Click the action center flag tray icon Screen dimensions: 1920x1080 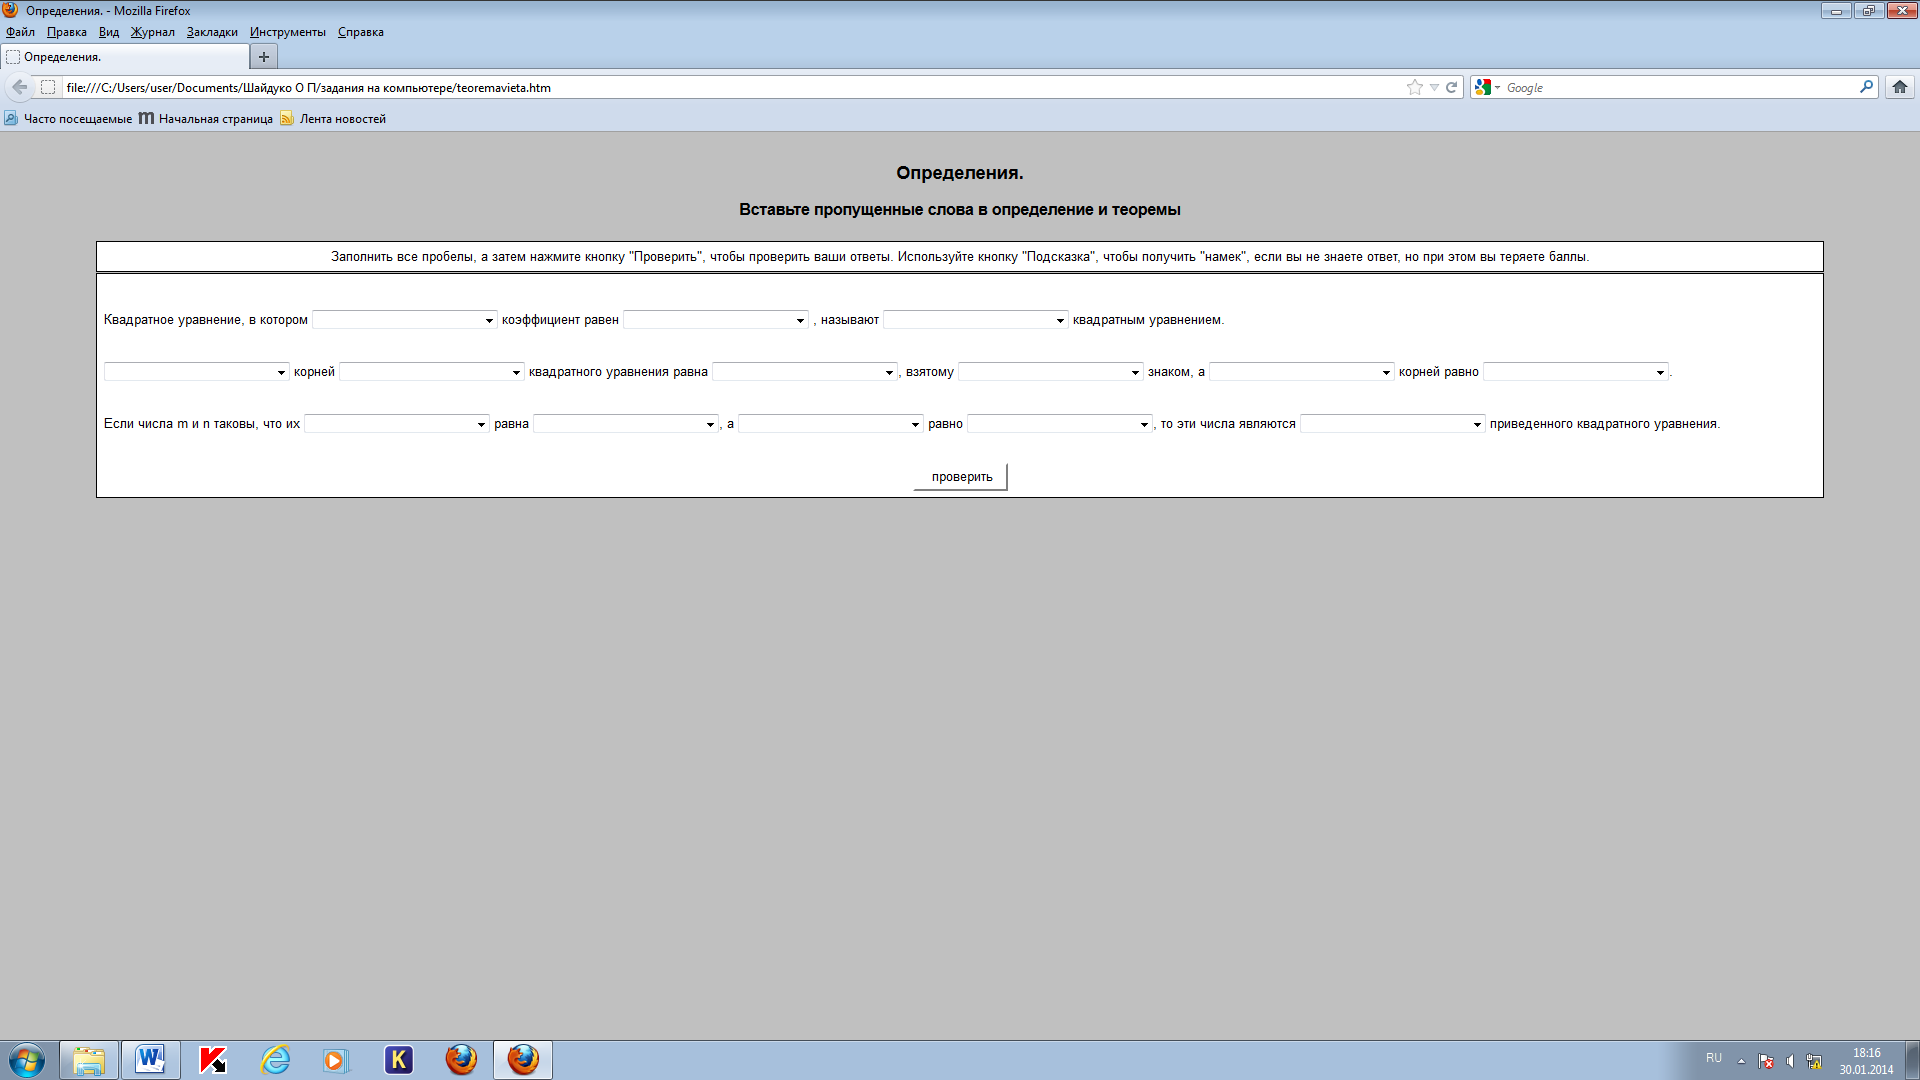click(x=1766, y=1061)
